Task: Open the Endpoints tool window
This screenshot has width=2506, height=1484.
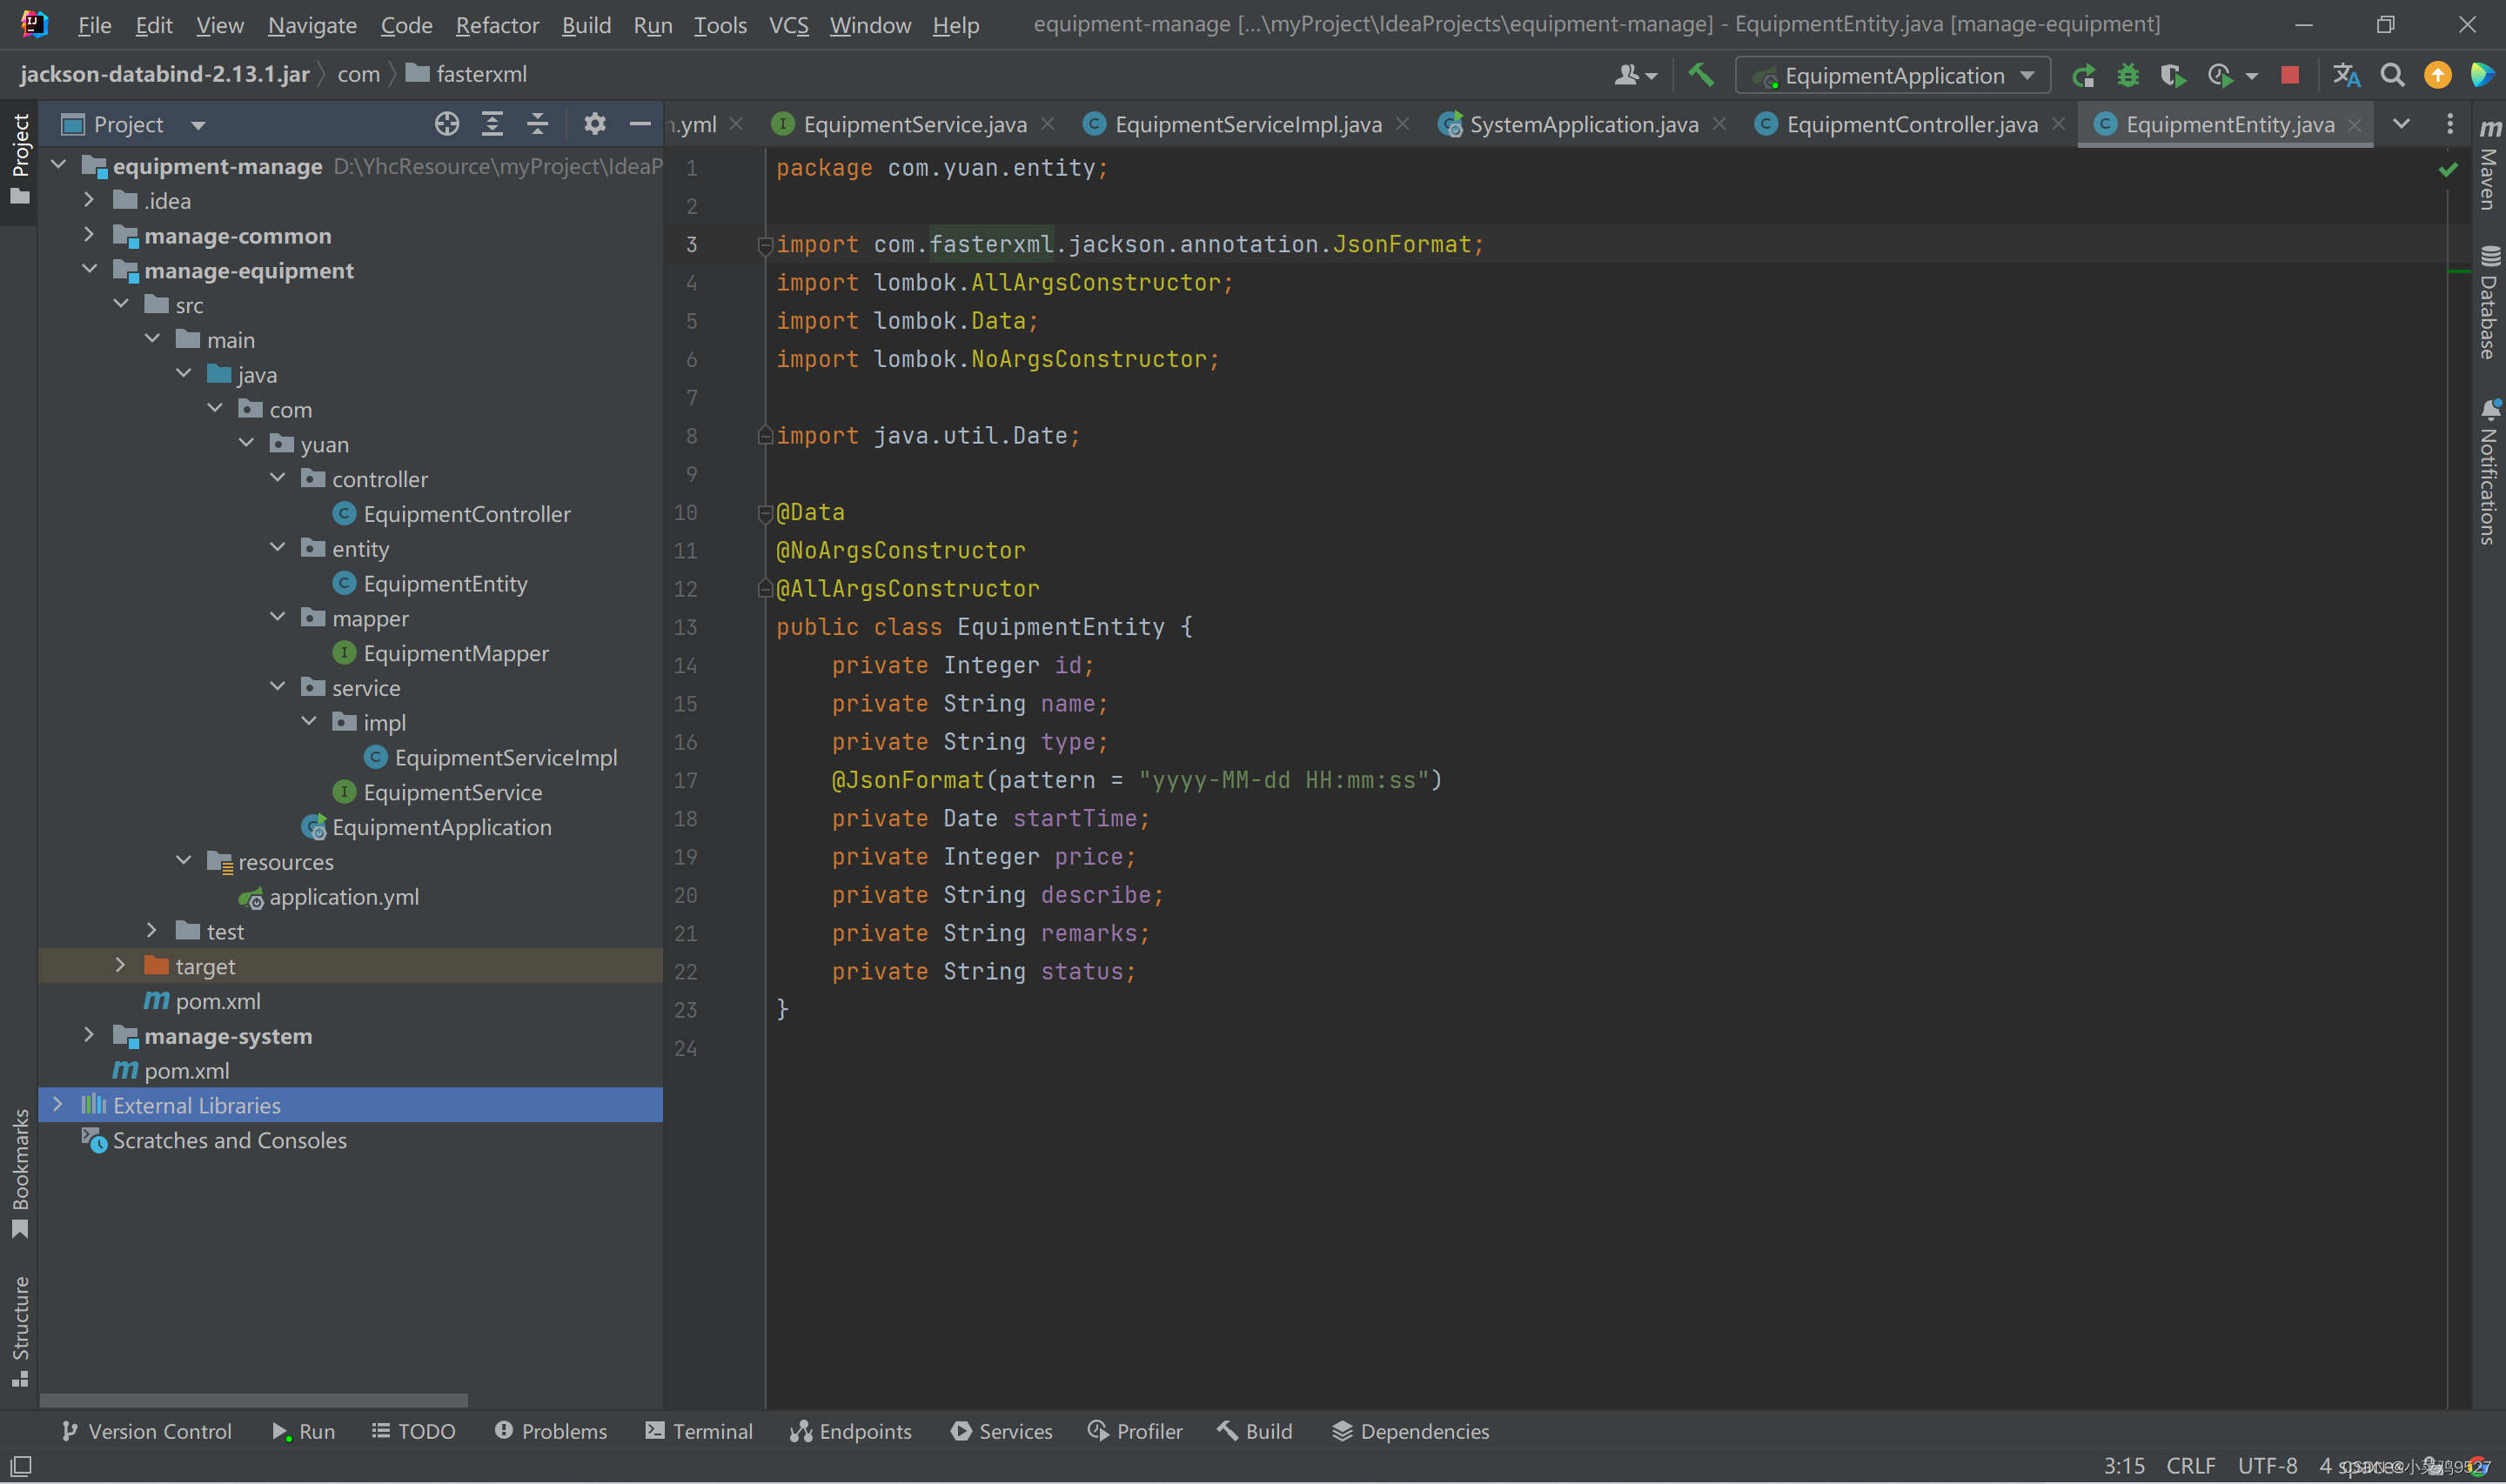Action: (x=851, y=1431)
